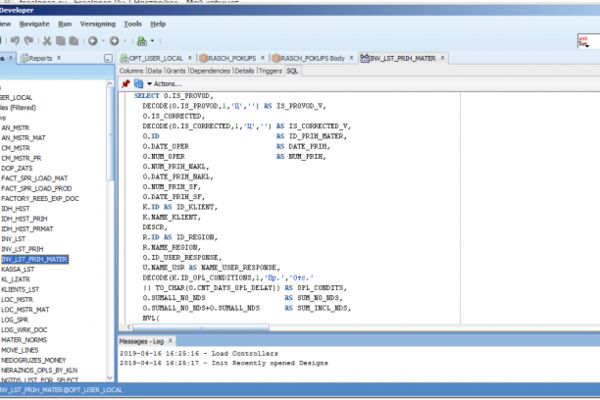
Task: Open the SQL Worksheet dropdown arrow
Action: point(152,41)
